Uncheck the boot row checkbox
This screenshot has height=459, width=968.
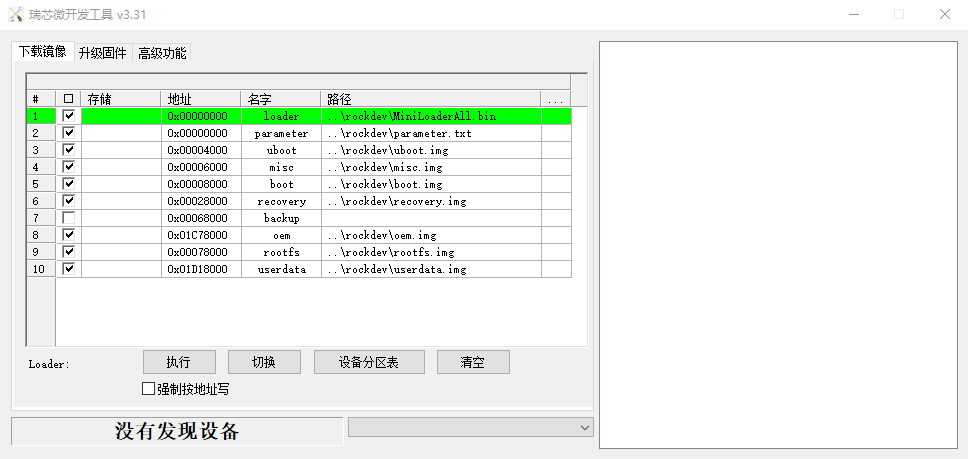tap(69, 184)
